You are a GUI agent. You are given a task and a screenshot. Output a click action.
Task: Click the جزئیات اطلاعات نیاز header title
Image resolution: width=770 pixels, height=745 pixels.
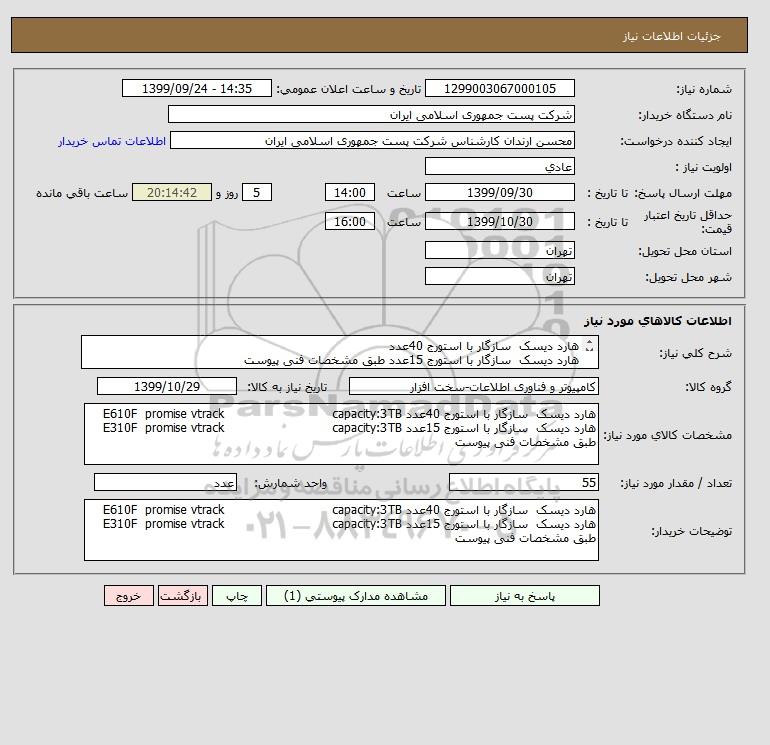click(671, 36)
